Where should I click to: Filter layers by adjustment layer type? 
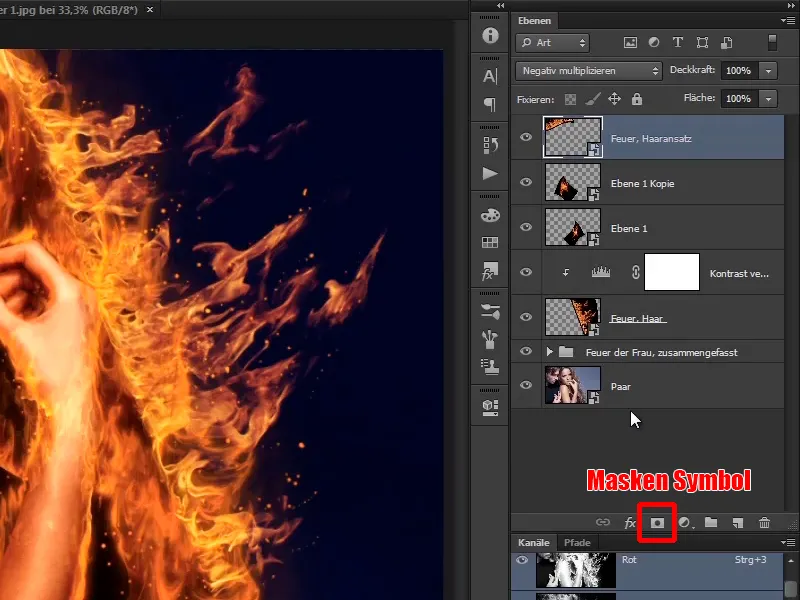point(654,43)
